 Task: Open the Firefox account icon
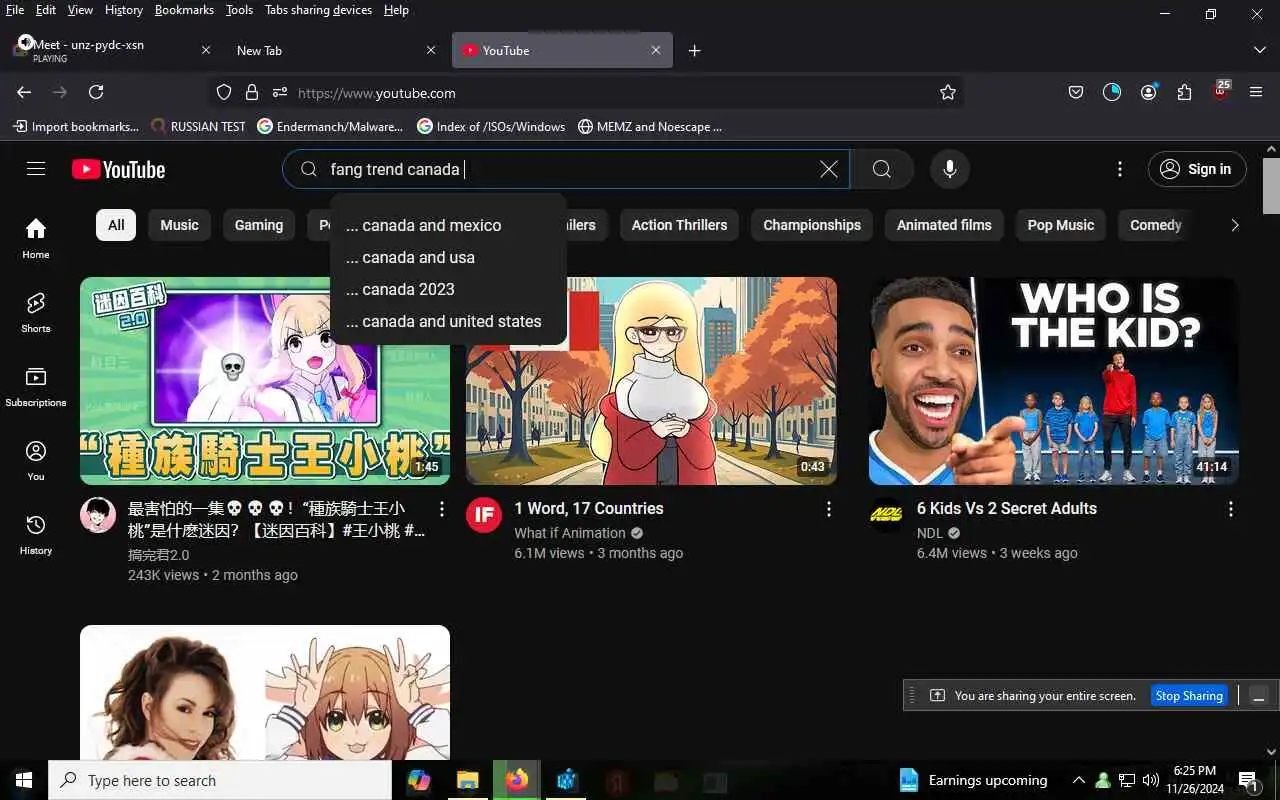click(1149, 92)
